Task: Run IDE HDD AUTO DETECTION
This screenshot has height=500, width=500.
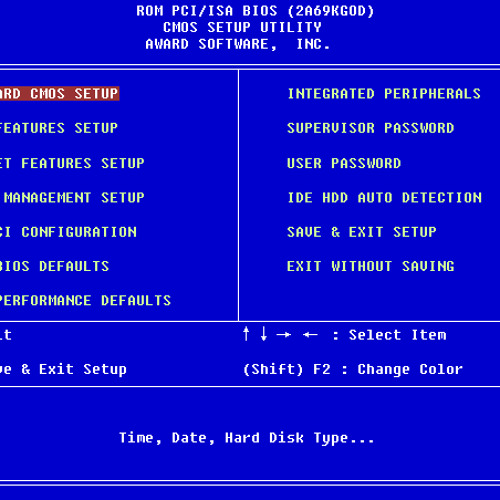Action: coord(385,198)
